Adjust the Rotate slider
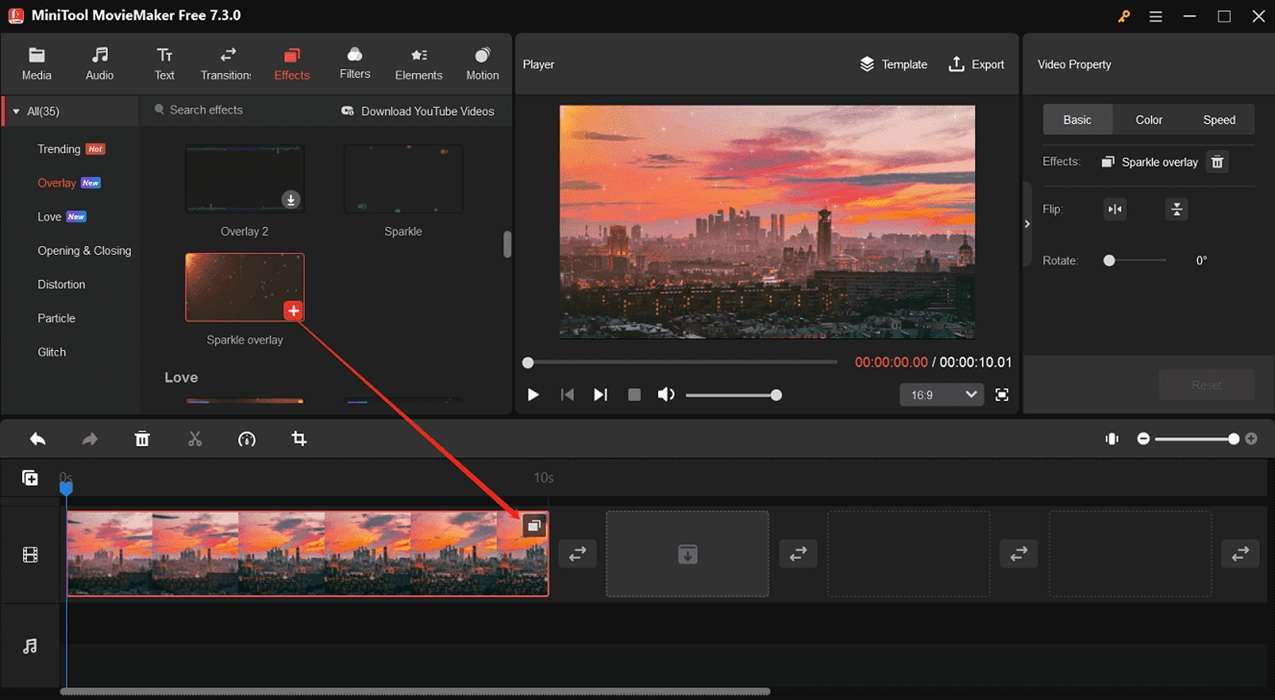Screen dimensions: 1275x700 1136,260
